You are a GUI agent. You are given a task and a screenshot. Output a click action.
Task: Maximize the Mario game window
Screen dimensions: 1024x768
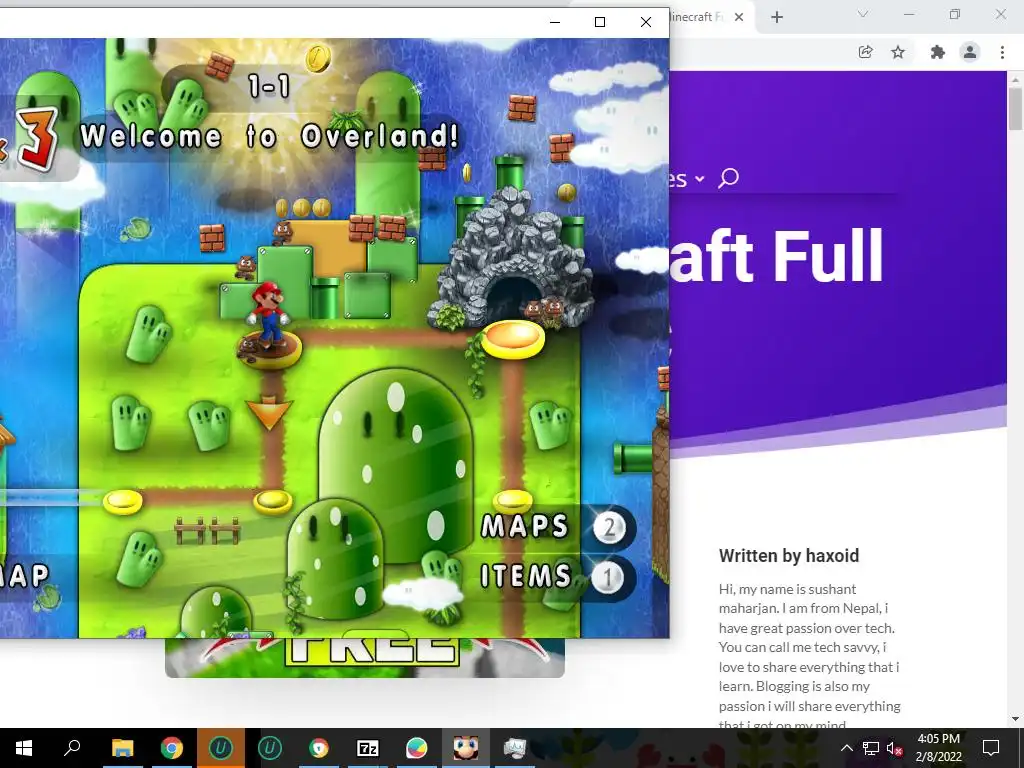600,22
